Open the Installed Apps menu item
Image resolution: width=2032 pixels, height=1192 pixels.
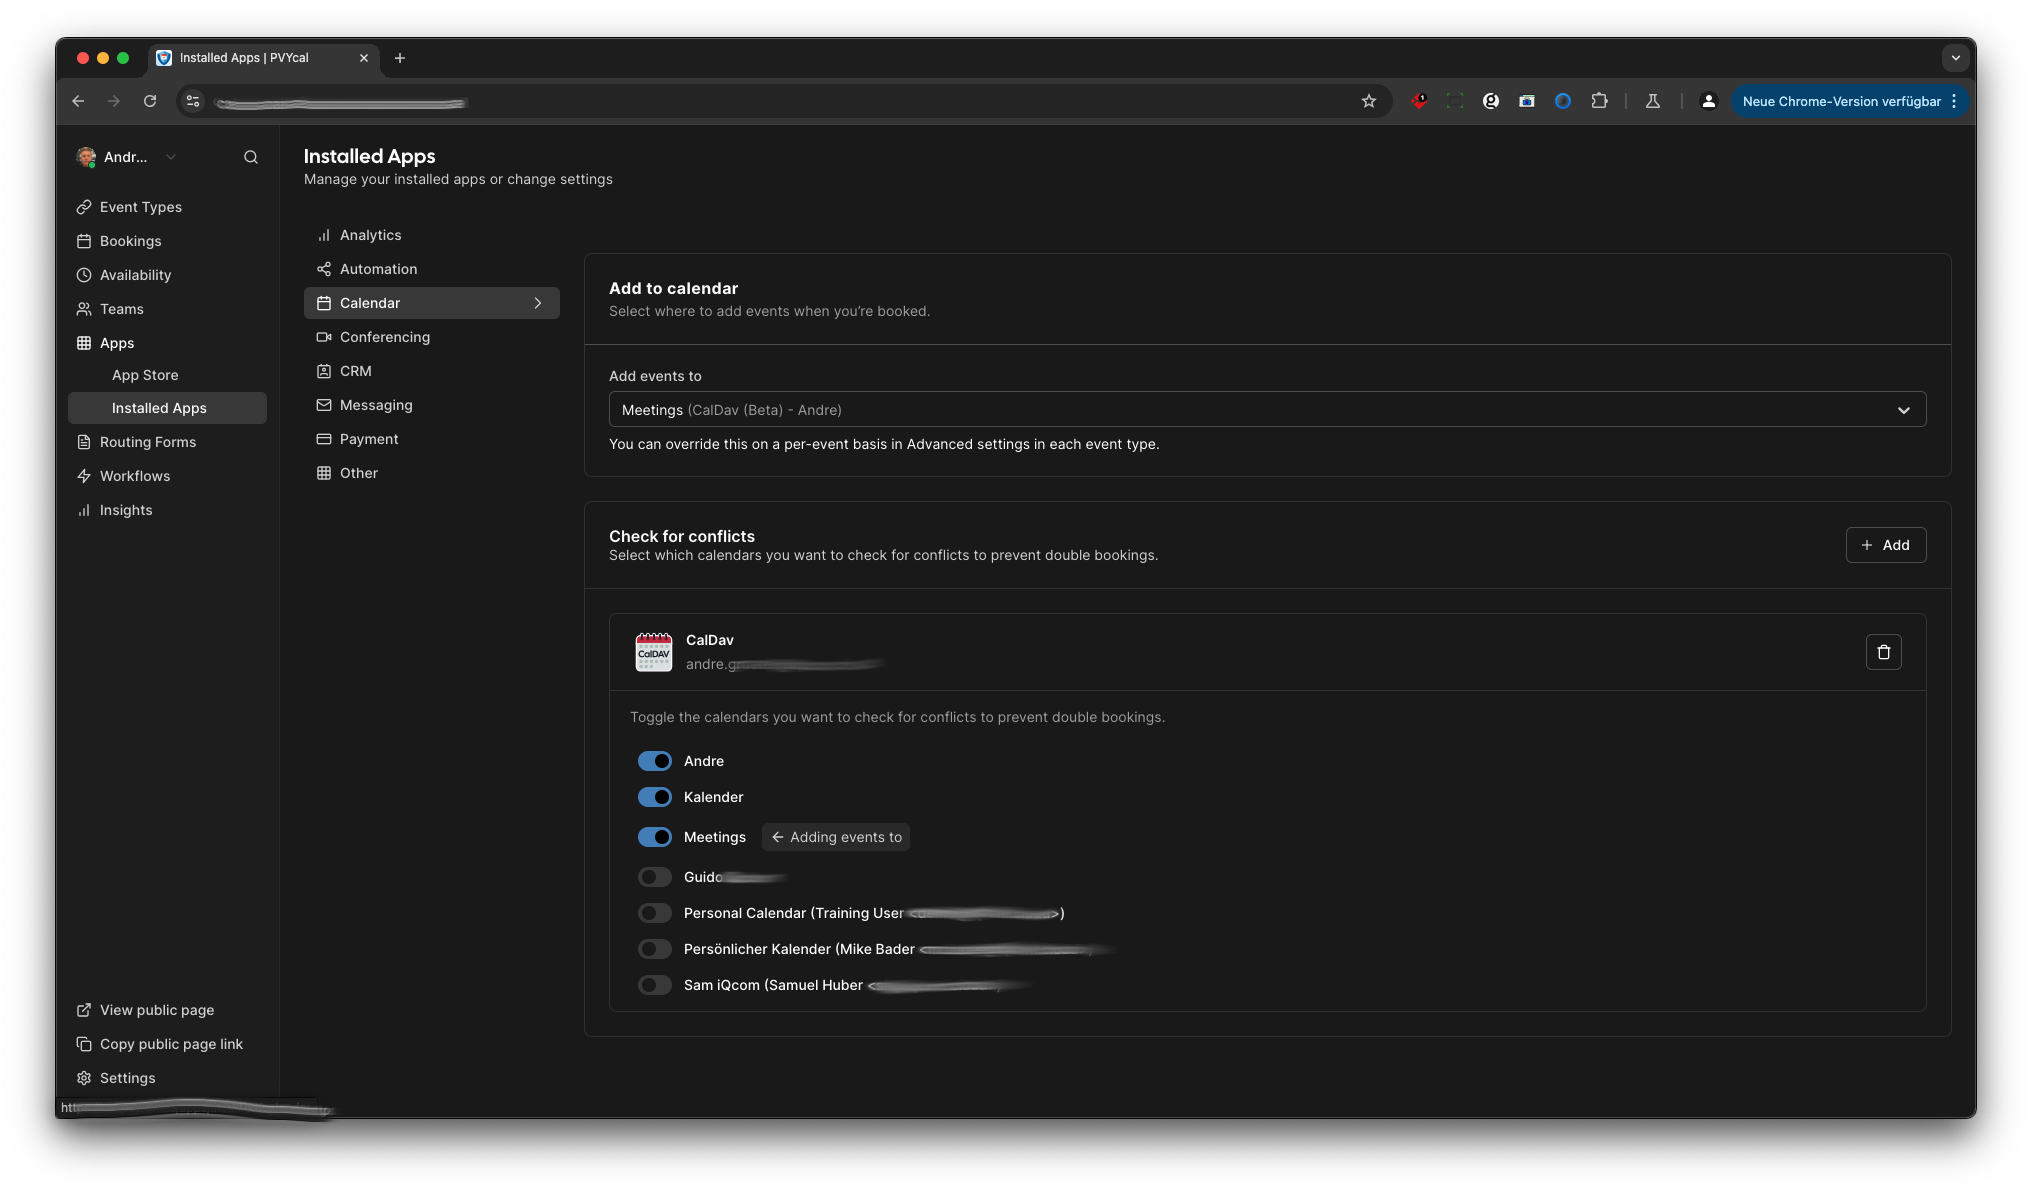[159, 407]
